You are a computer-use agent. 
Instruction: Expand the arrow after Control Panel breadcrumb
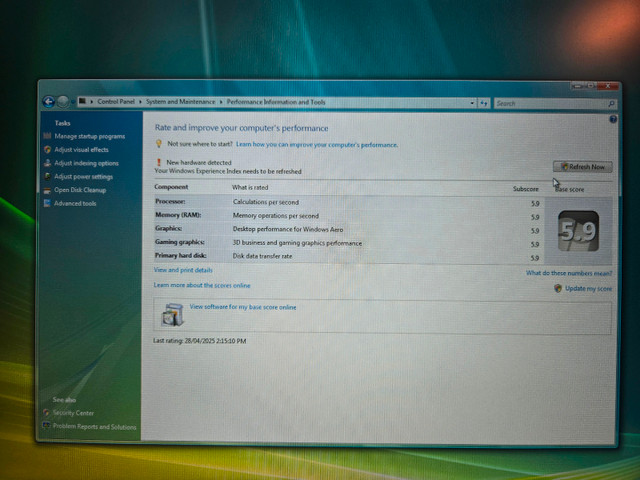[140, 102]
